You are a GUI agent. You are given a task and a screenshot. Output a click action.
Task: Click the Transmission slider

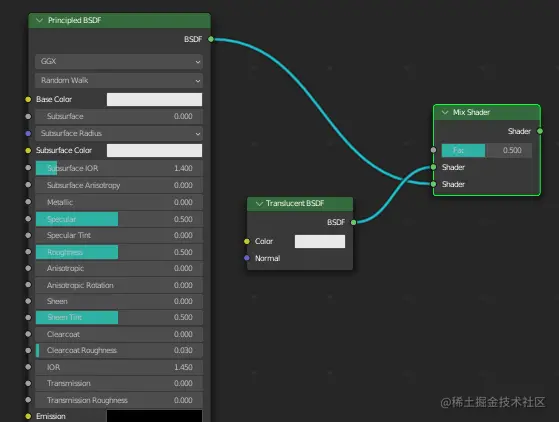click(x=119, y=384)
